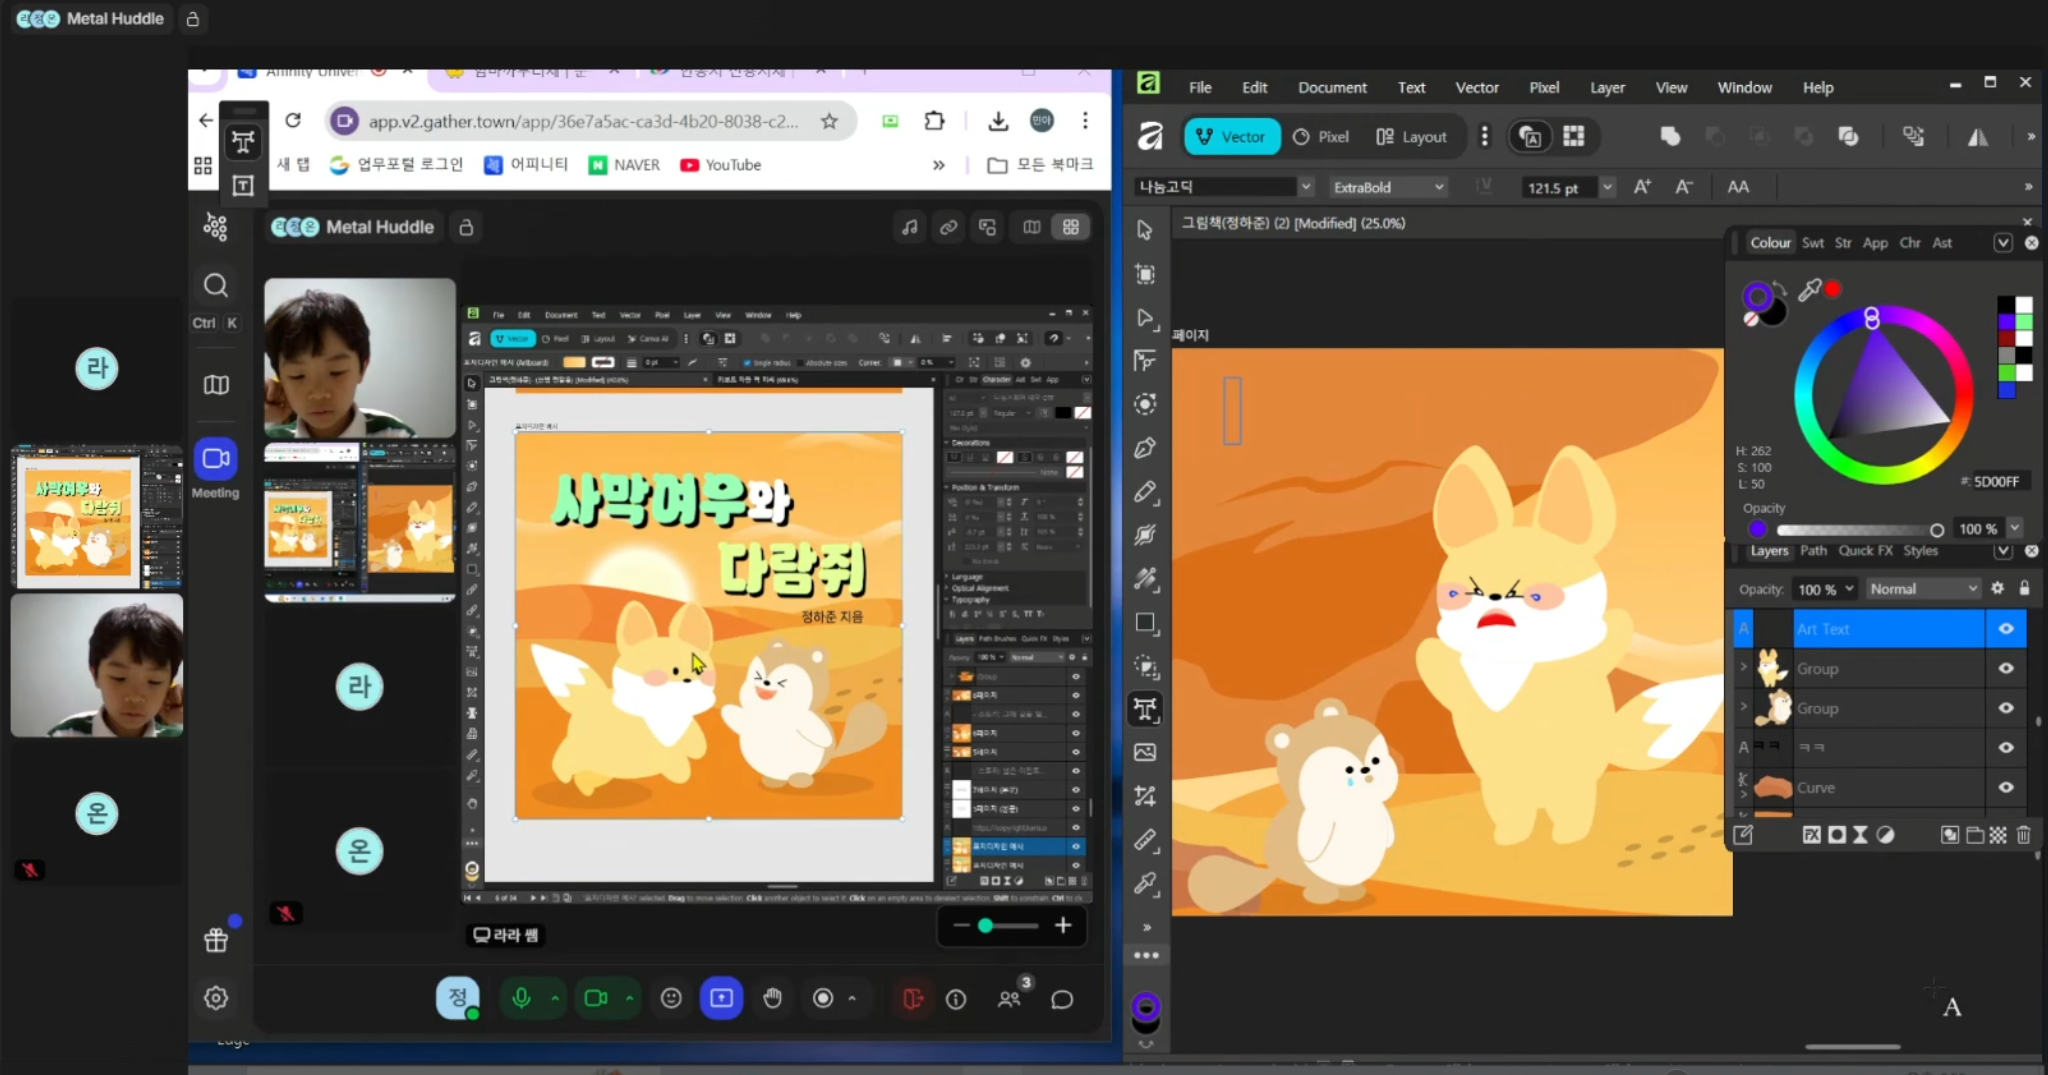Click the raise hand icon in Gather
Image resolution: width=2048 pixels, height=1075 pixels.
772,998
